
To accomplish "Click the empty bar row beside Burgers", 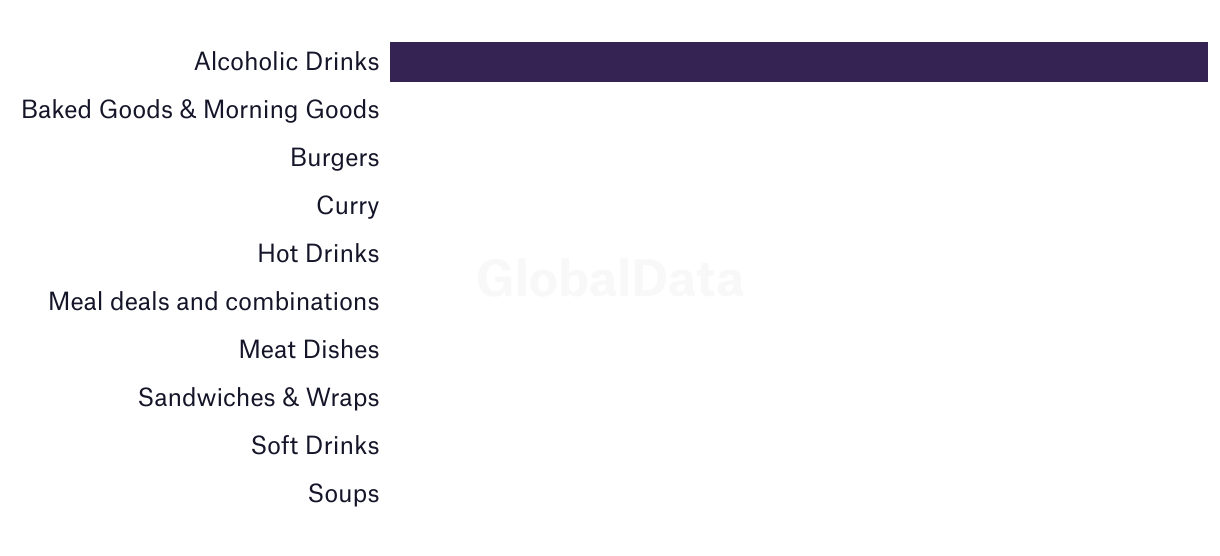I will tap(799, 158).
